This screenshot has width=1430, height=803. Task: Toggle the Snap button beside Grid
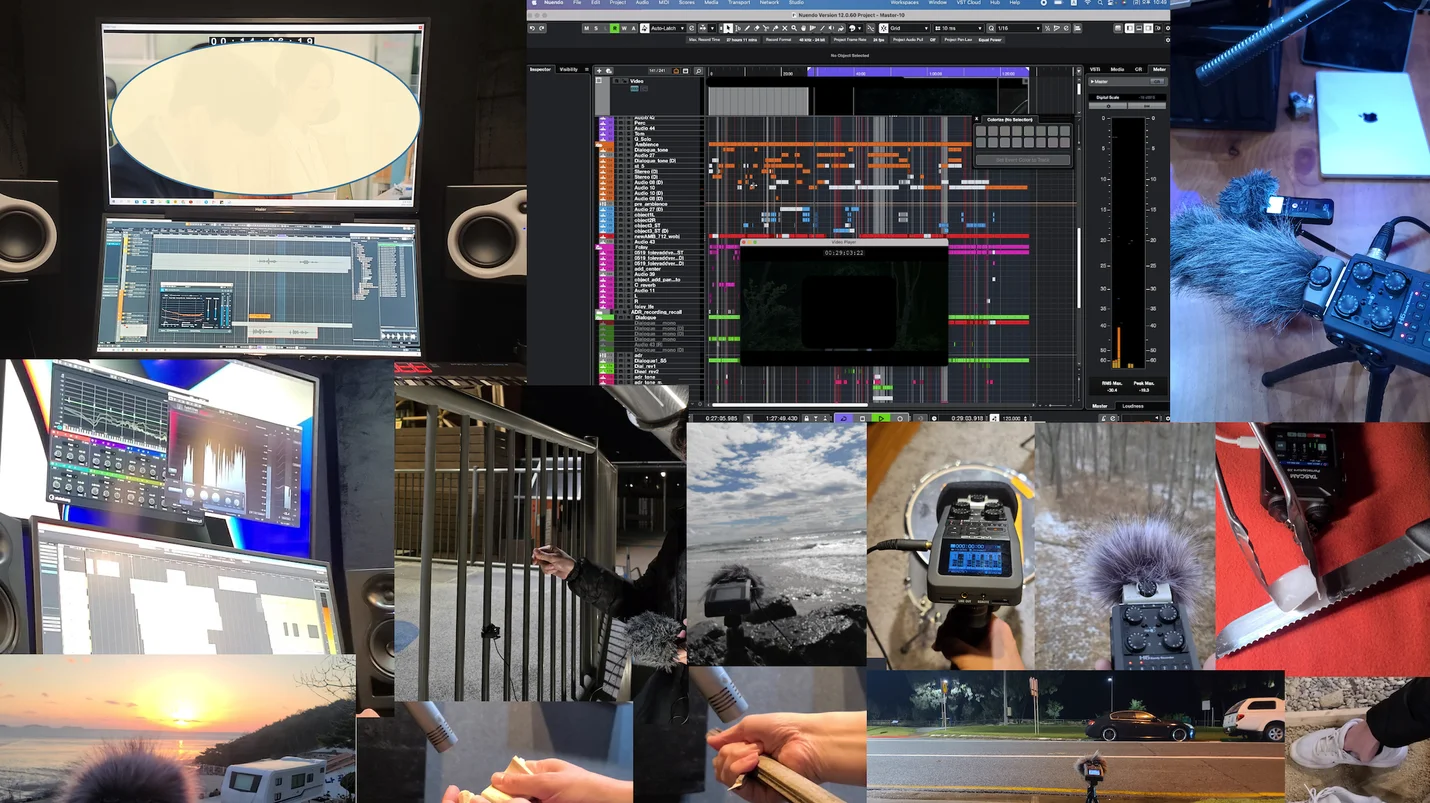[x=884, y=28]
